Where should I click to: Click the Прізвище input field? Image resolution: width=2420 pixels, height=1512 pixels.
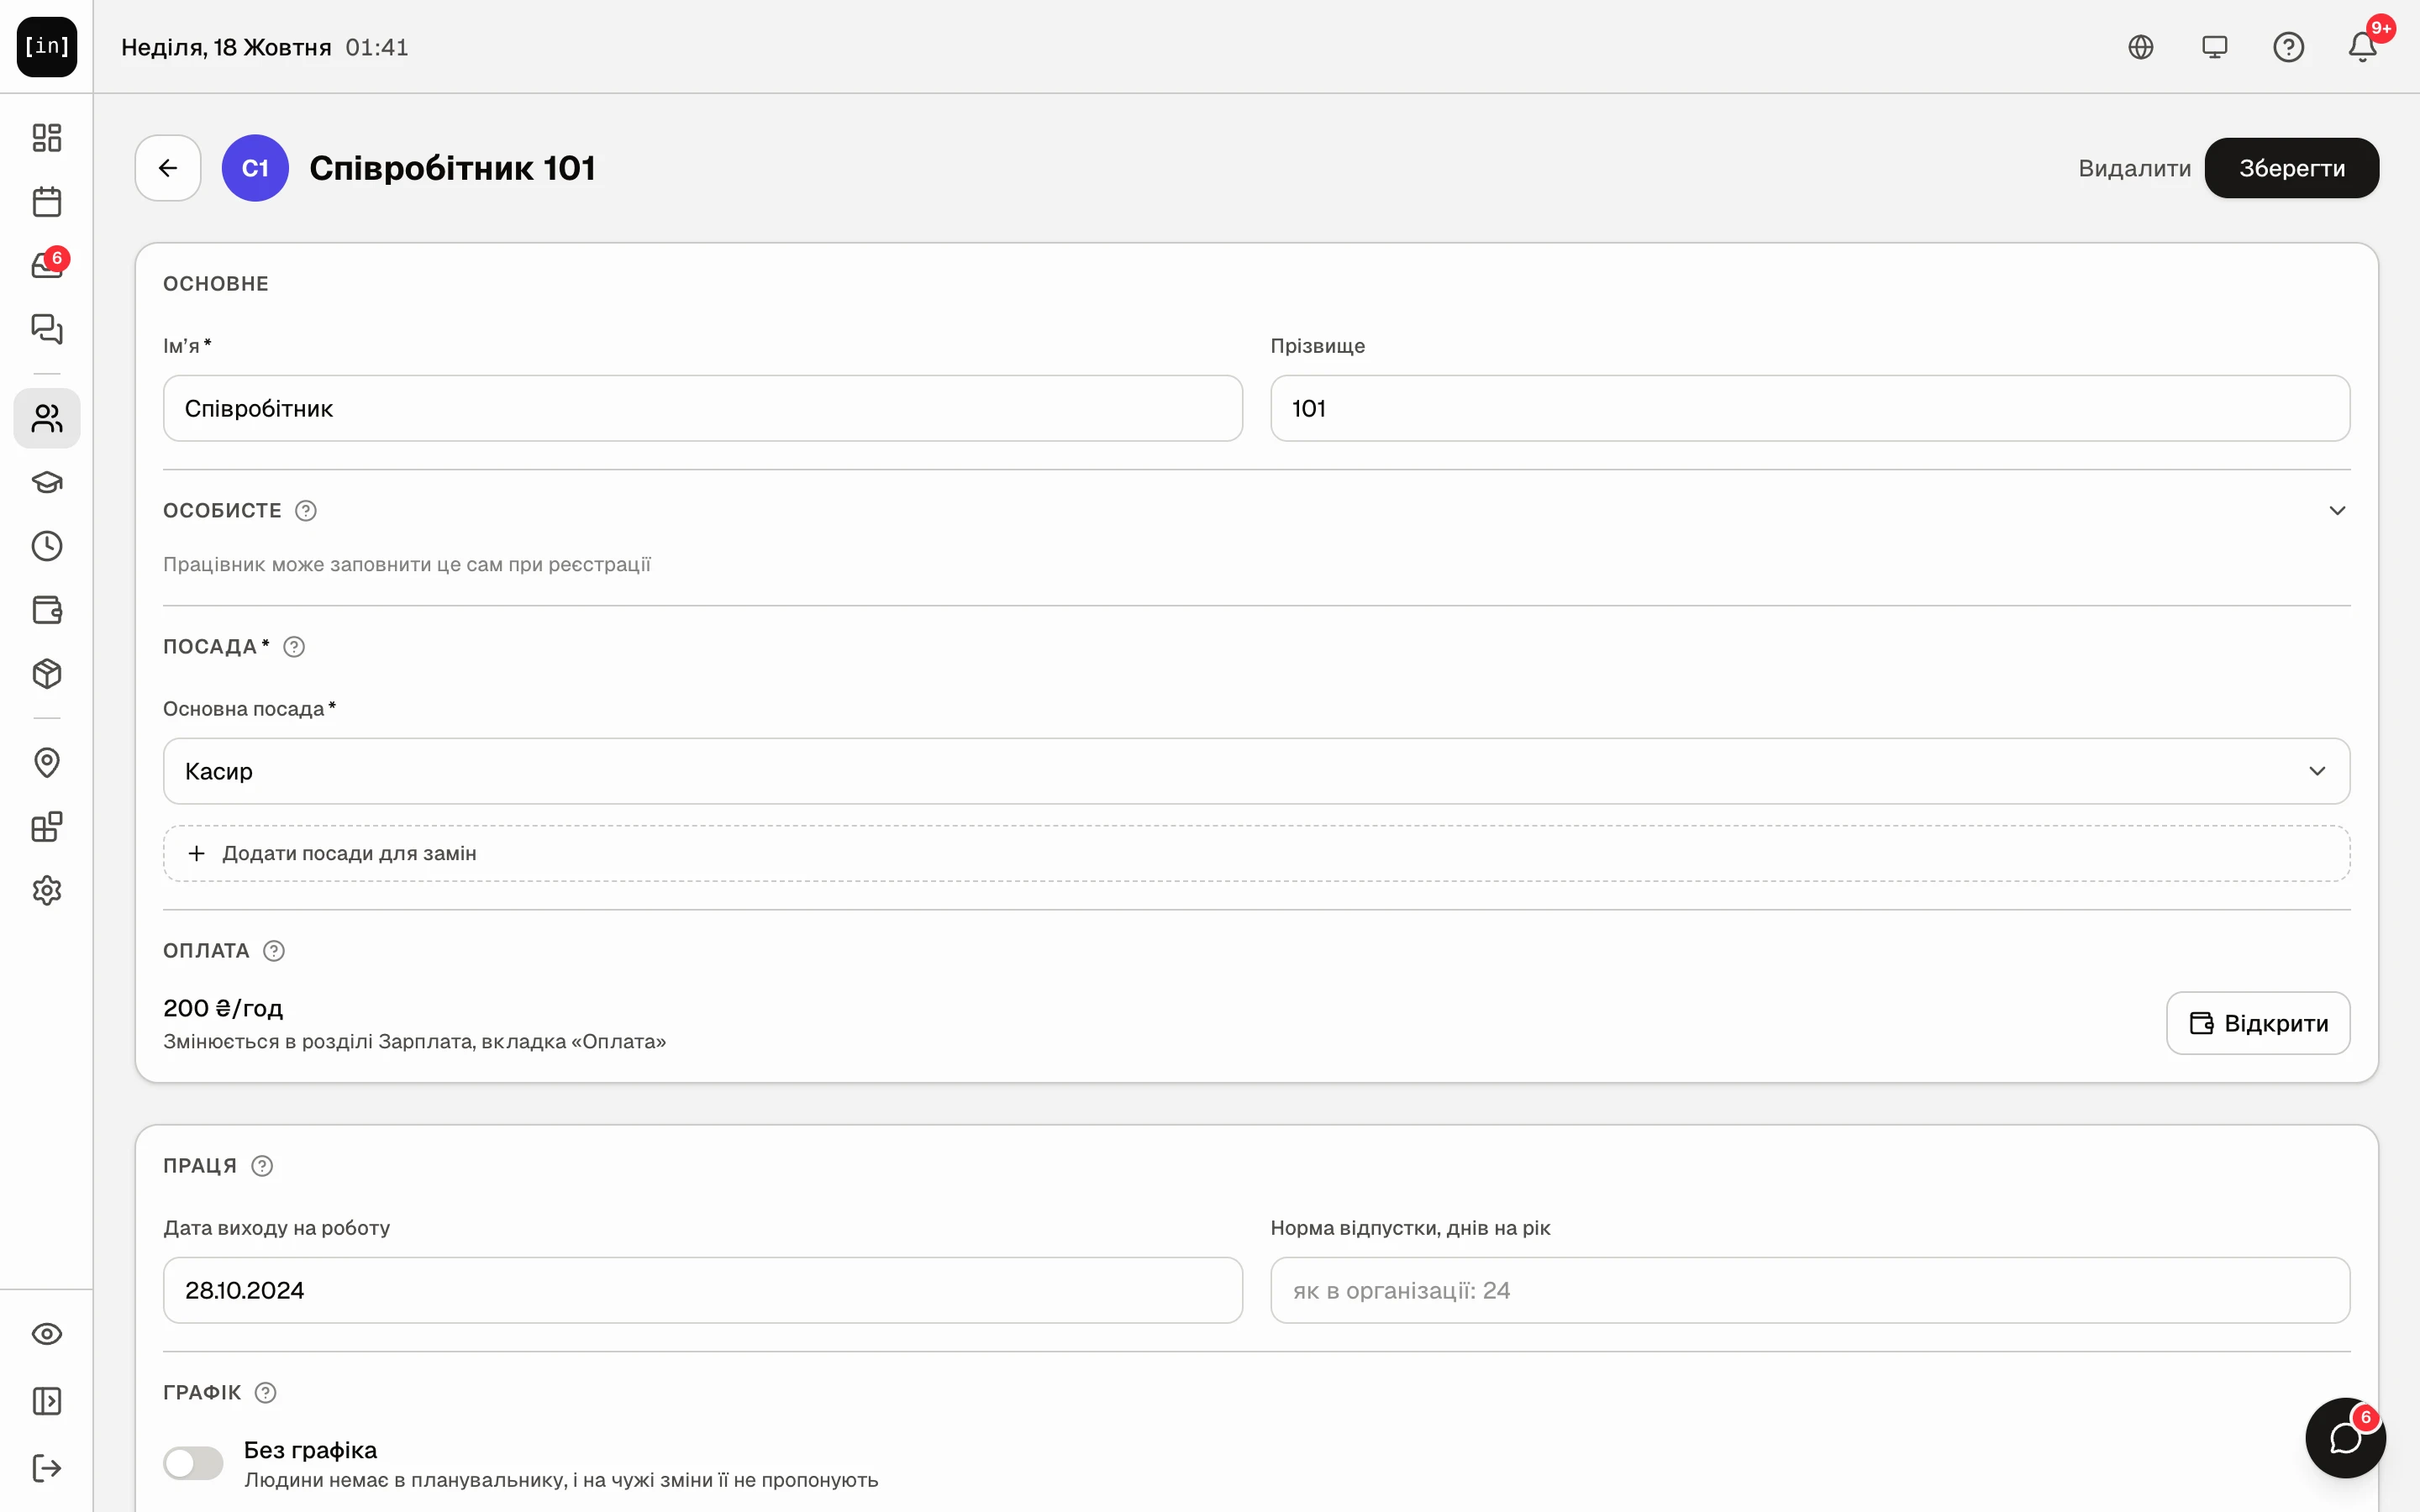pos(1809,408)
